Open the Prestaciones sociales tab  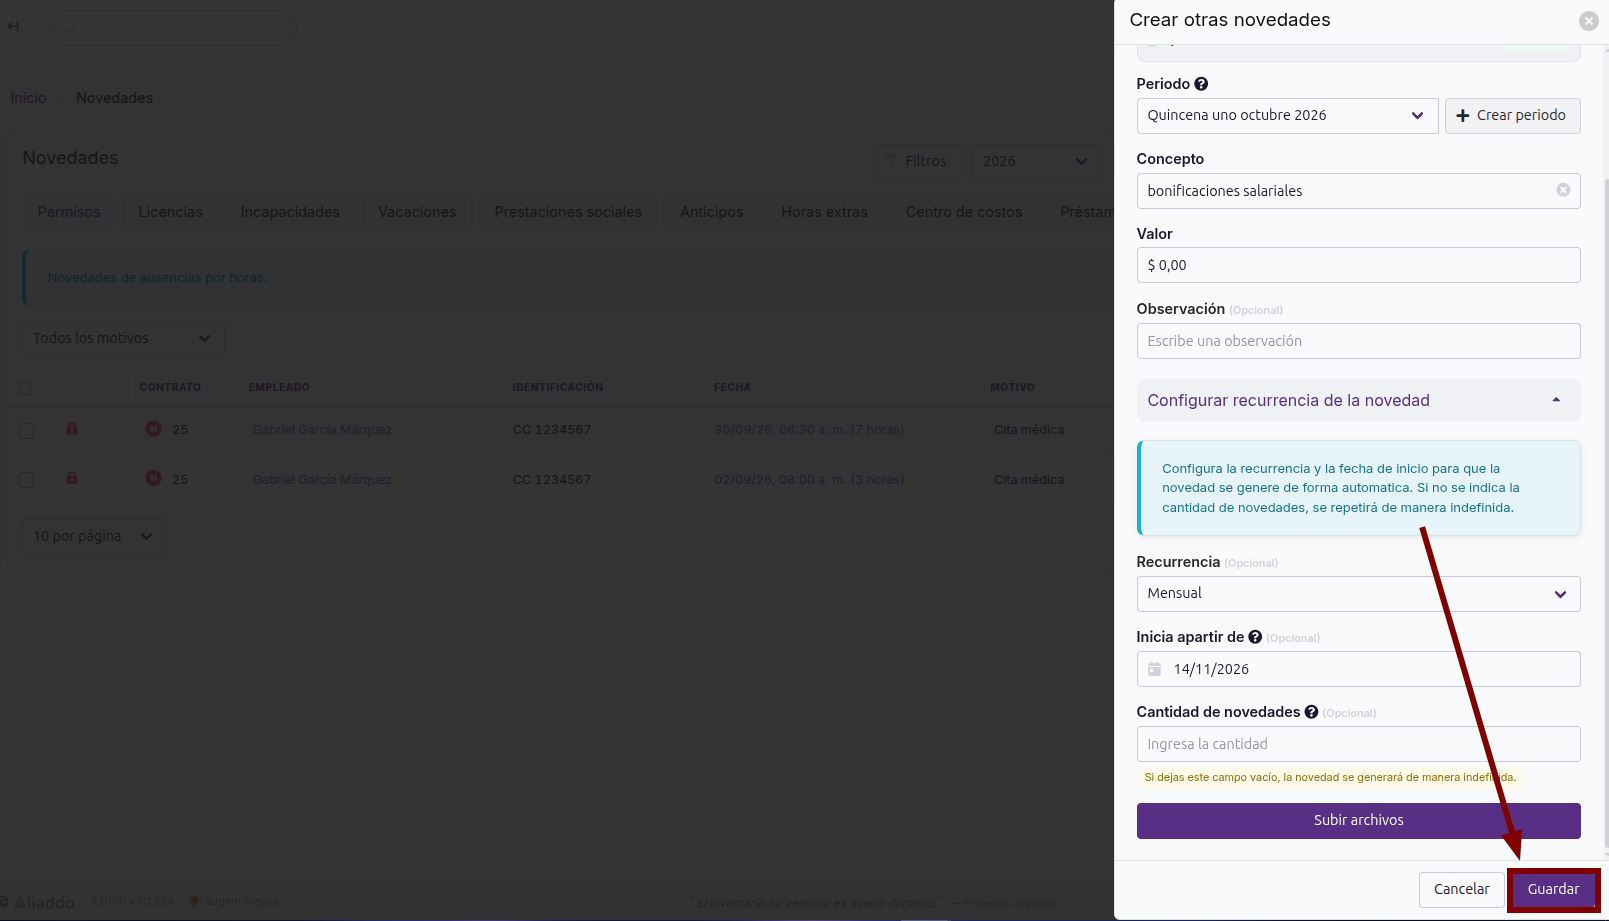(x=568, y=212)
